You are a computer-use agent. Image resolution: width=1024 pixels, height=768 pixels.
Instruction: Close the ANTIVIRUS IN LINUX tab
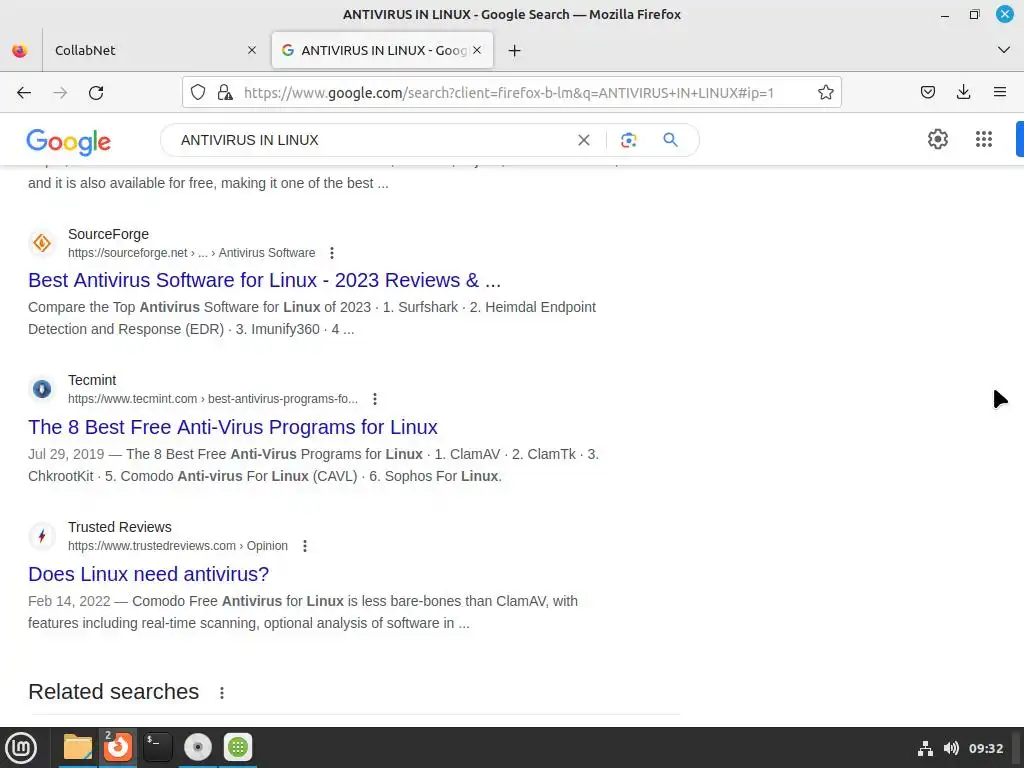click(477, 50)
